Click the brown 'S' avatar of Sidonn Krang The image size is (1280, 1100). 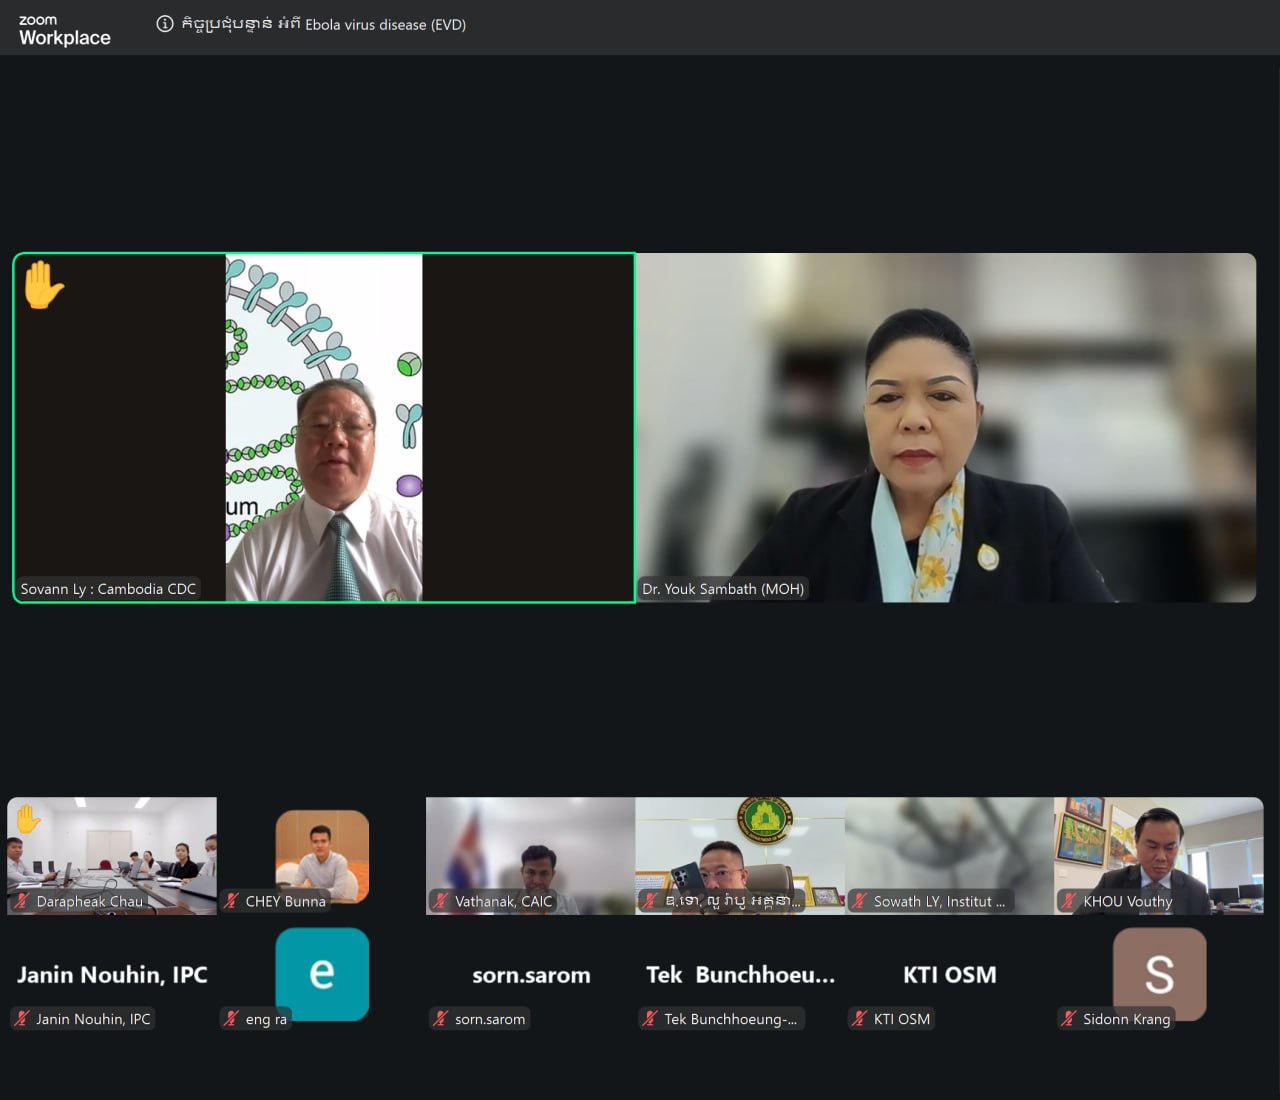coord(1159,974)
